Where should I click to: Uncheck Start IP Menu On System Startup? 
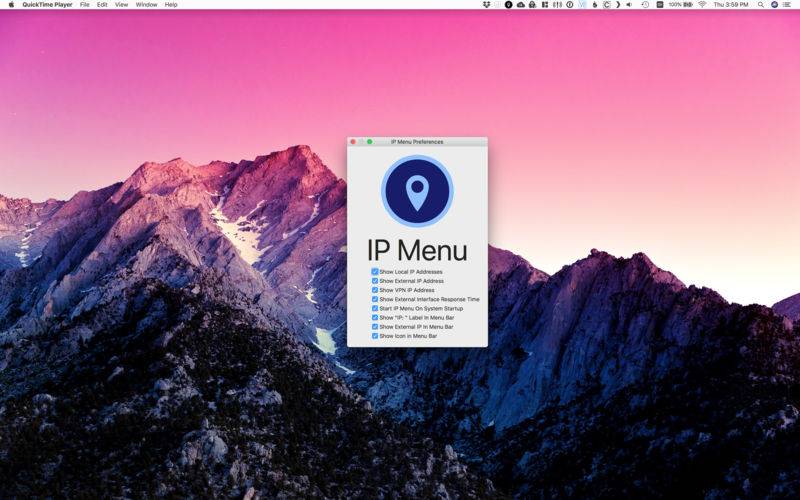click(x=375, y=309)
